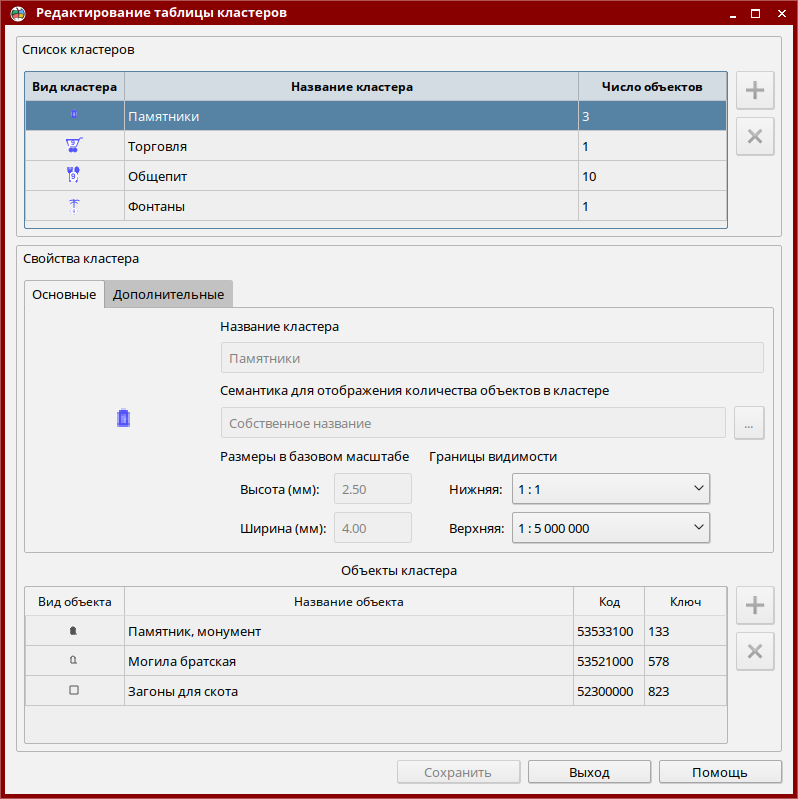Click the add cluster plus button
The height and width of the screenshot is (799, 798).
click(x=755, y=91)
